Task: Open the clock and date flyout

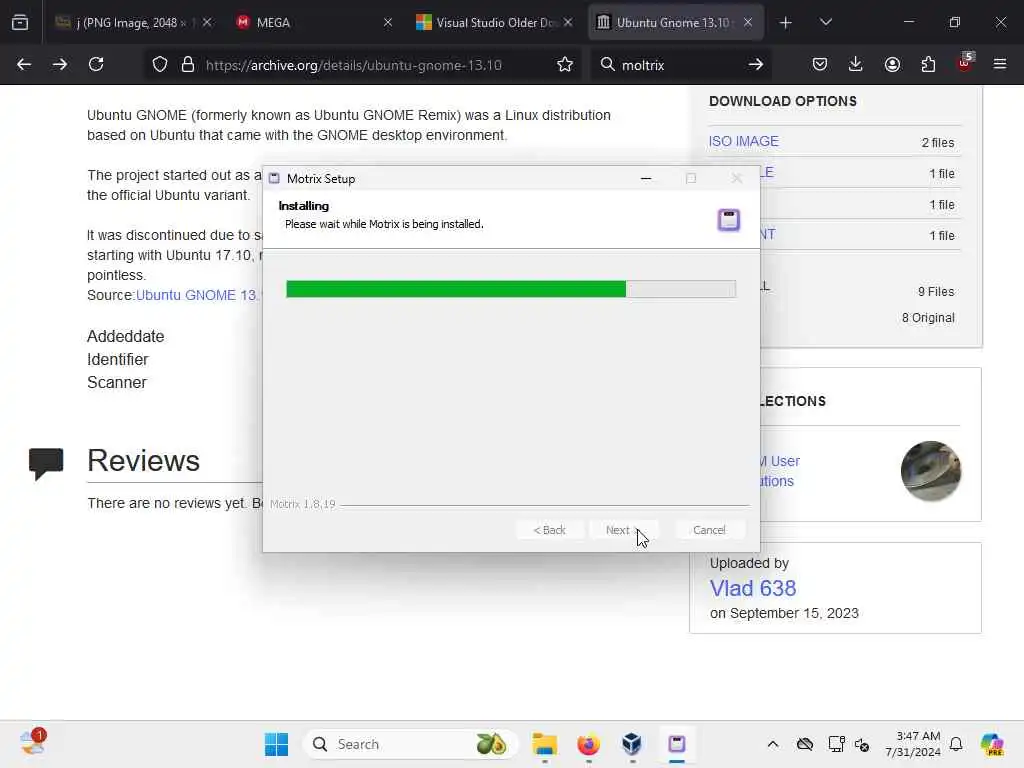Action: click(x=913, y=744)
